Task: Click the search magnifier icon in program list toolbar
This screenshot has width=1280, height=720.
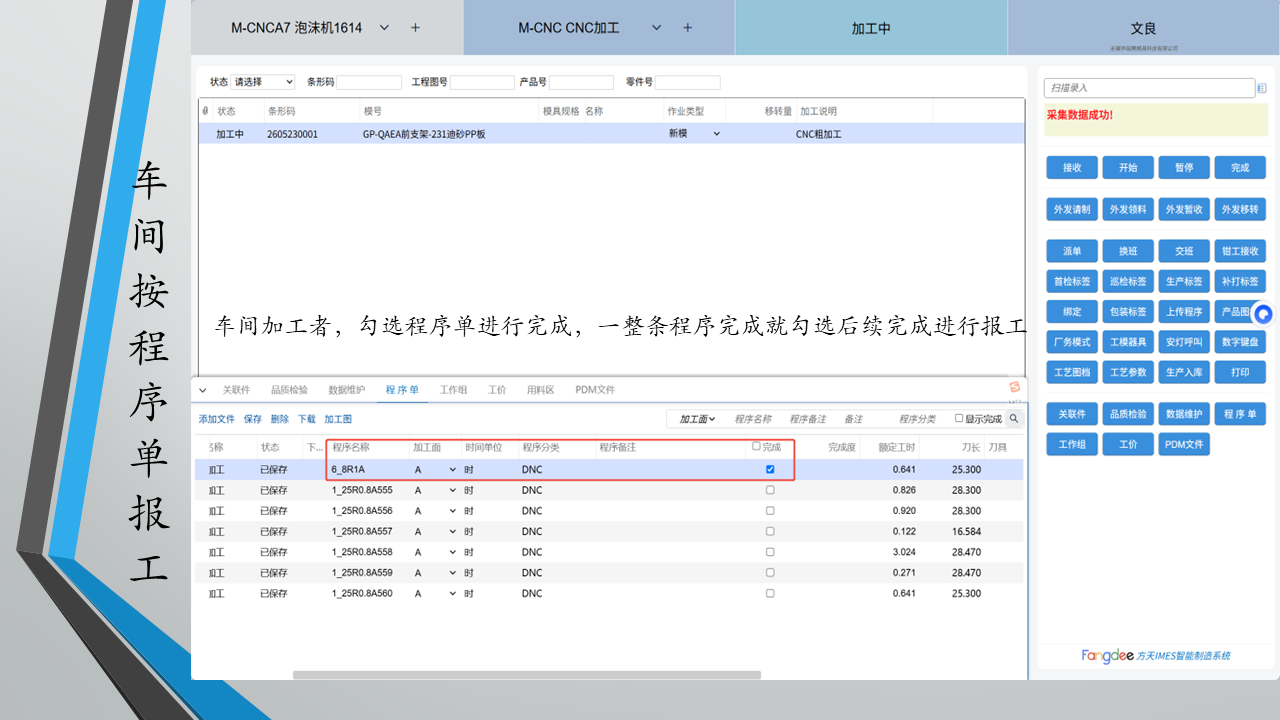Action: (1014, 419)
